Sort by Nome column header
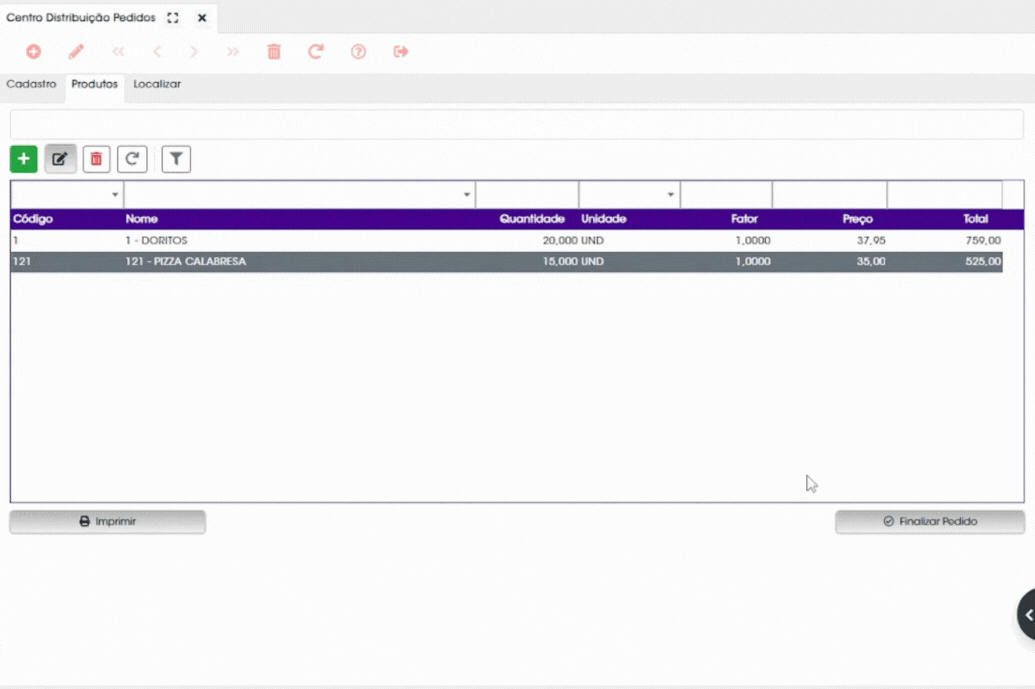Image resolution: width=1035 pixels, height=689 pixels. (x=142, y=219)
